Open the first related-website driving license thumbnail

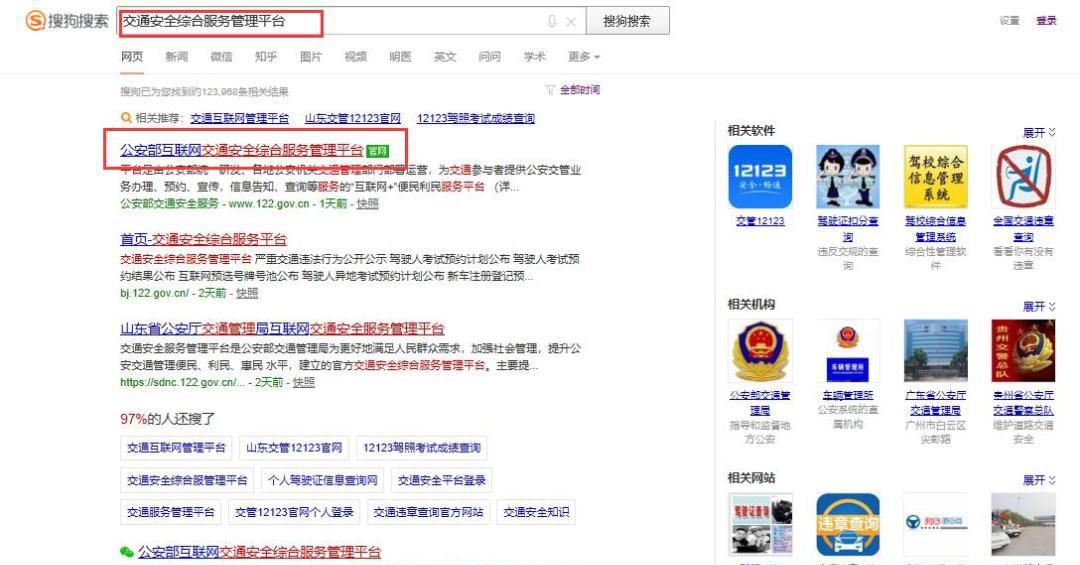760,524
